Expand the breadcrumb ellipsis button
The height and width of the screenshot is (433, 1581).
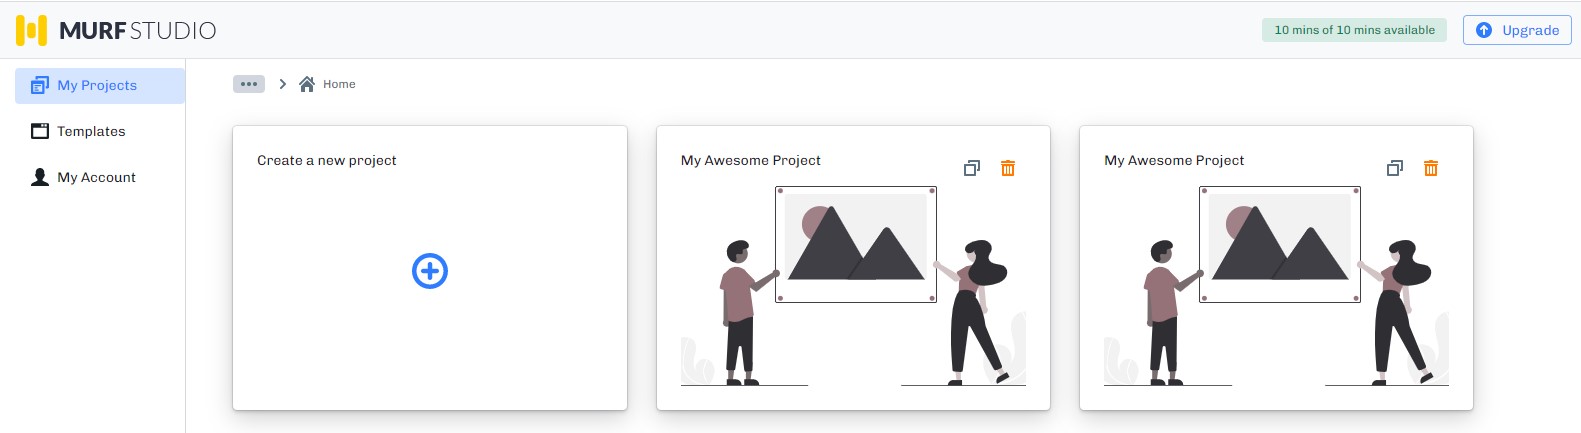(x=249, y=84)
